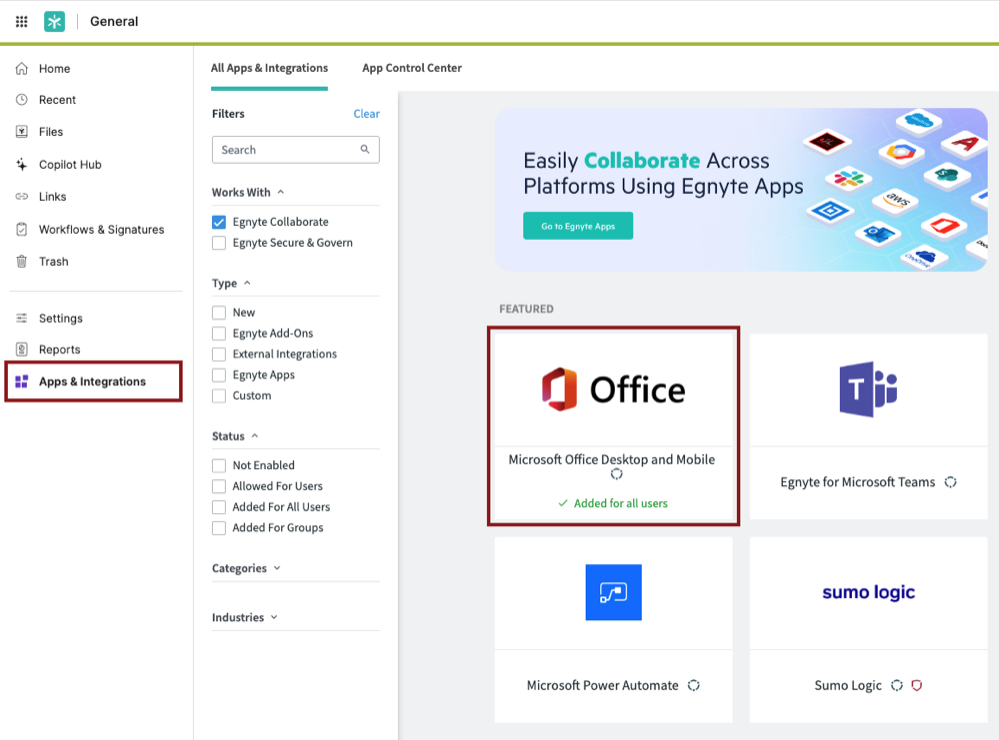Click the Settings sliders icon
This screenshot has width=999, height=740.
click(x=22, y=317)
